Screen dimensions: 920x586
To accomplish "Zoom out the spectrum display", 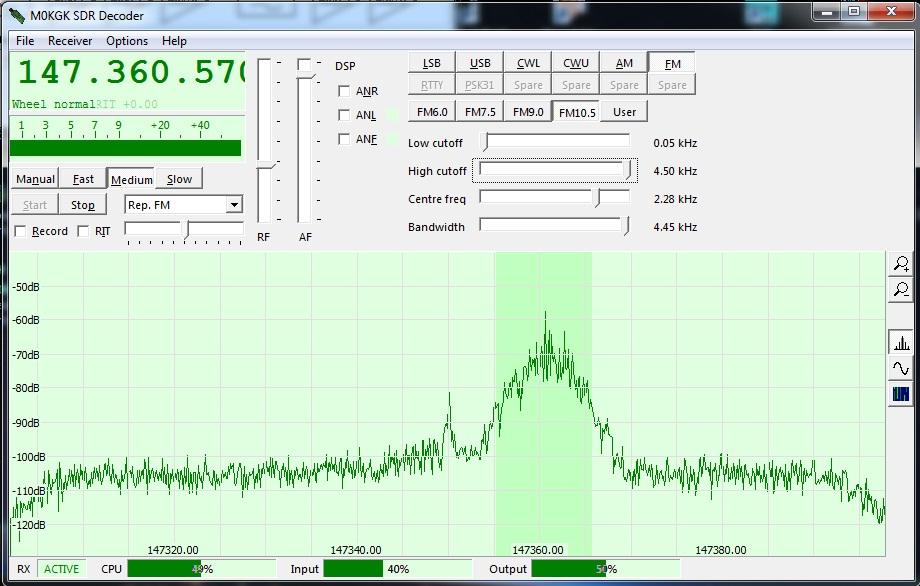I will pos(900,290).
